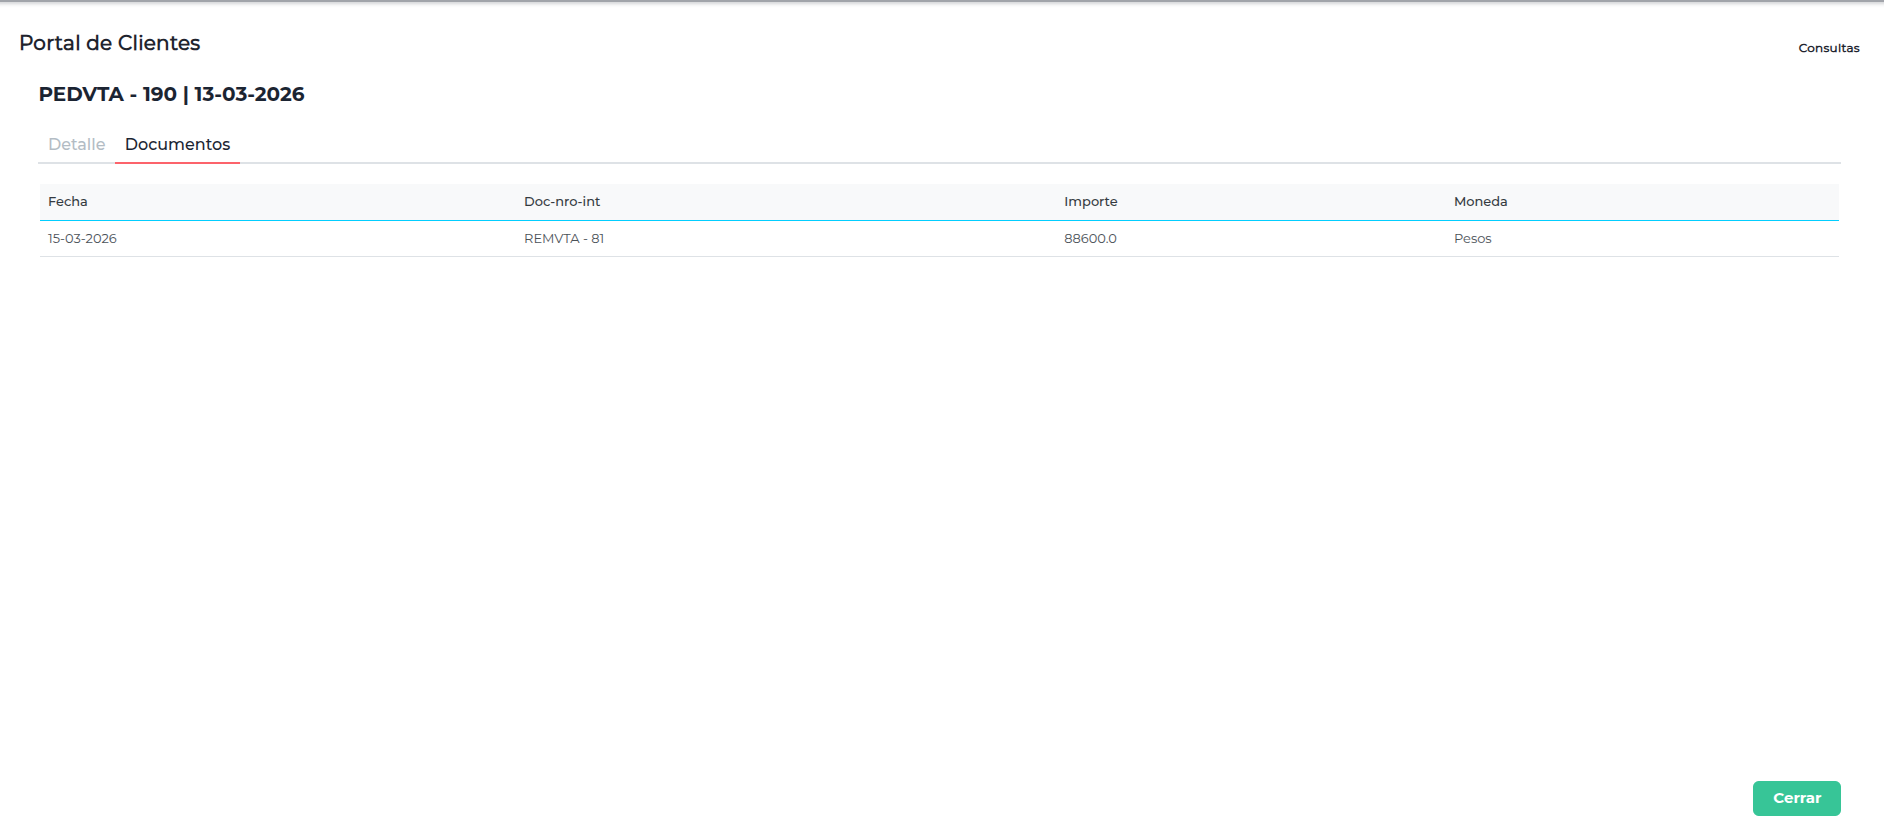Click the number 81 in document row
This screenshot has width=1884, height=836.
(597, 238)
